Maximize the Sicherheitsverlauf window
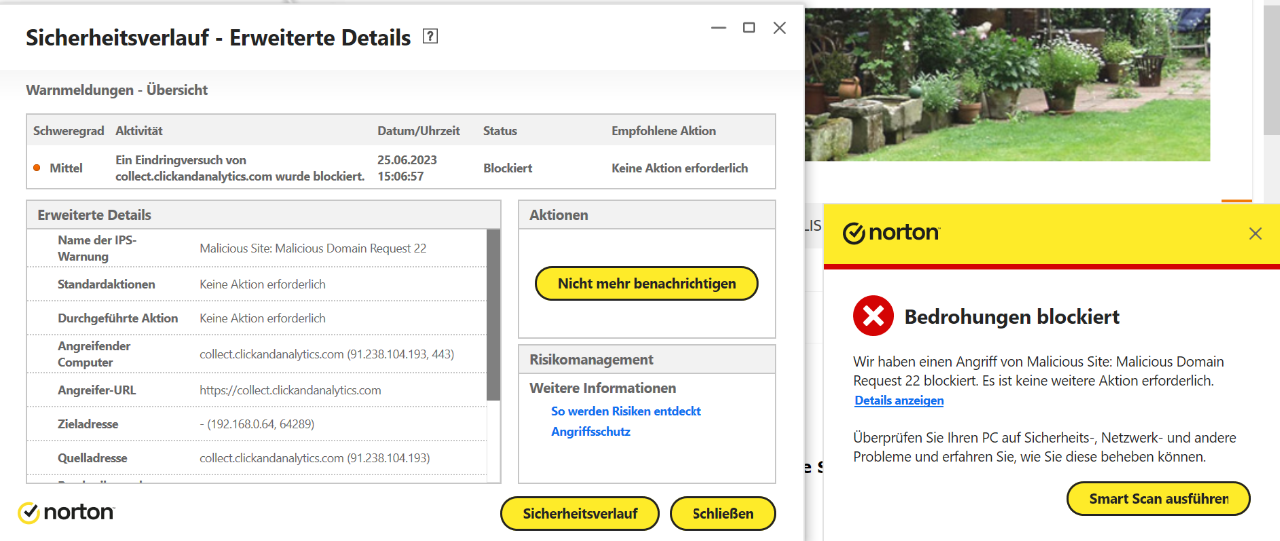Screen dimensions: 1280x541 tap(749, 28)
